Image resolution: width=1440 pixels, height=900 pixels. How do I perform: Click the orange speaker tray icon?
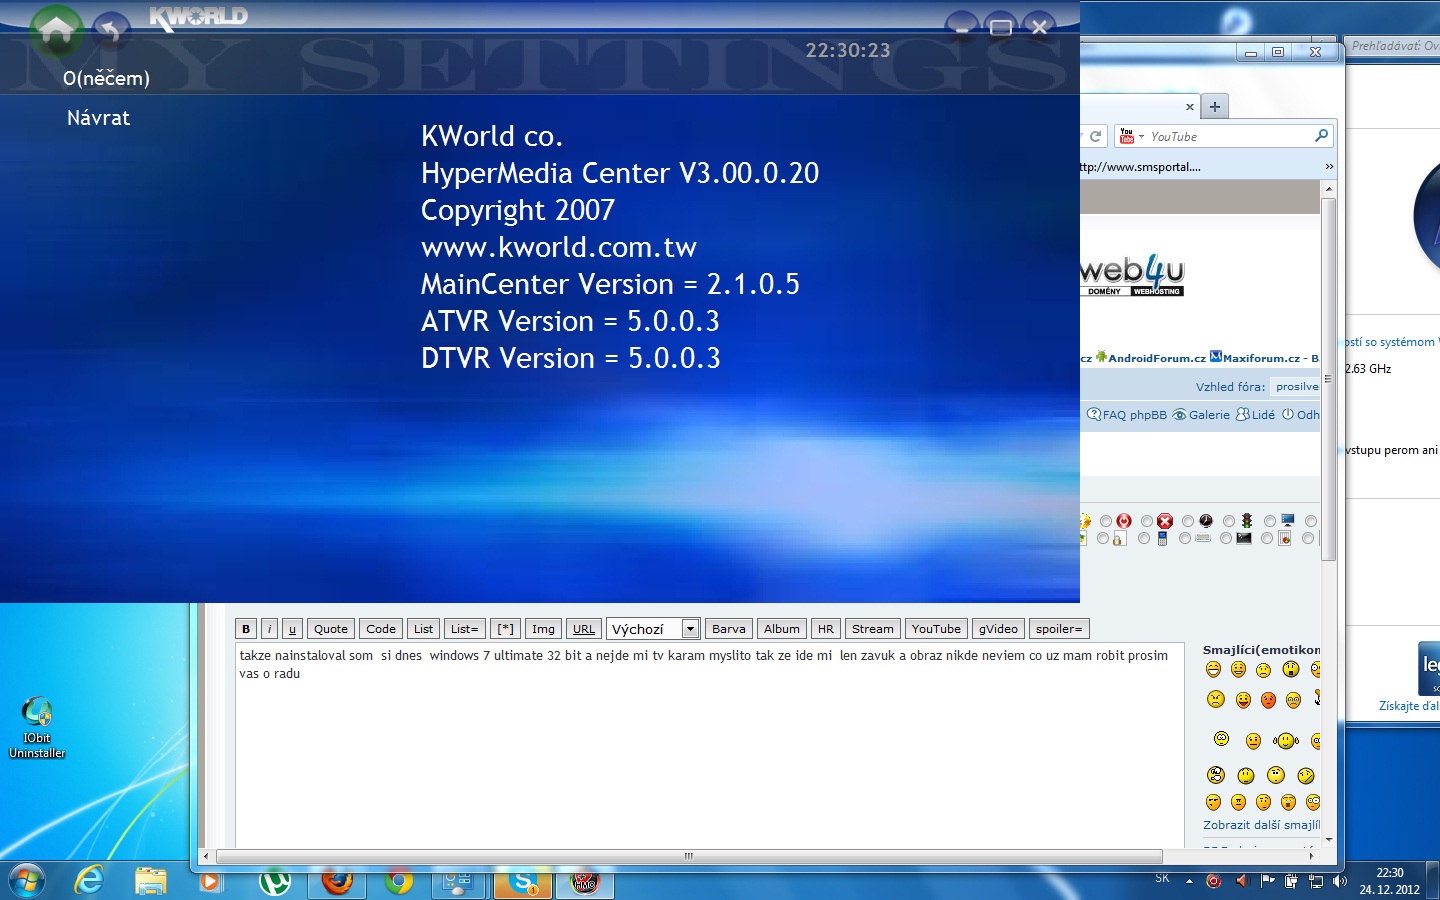coord(1241,881)
